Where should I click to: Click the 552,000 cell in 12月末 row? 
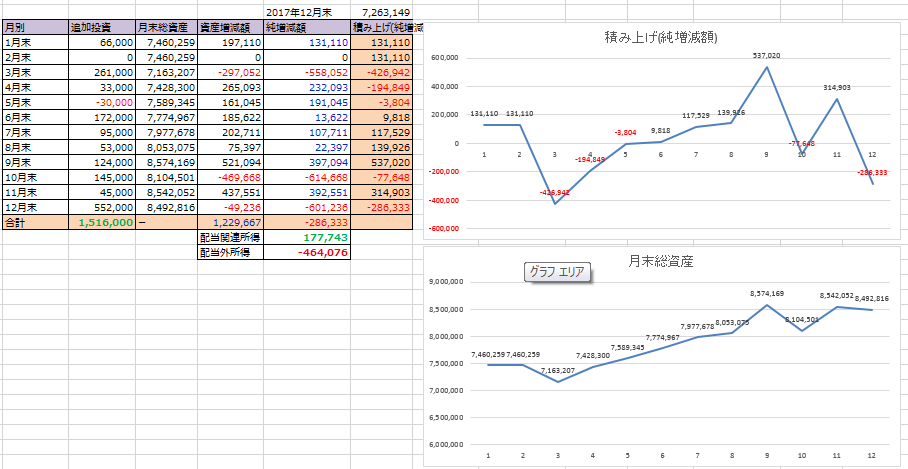point(102,208)
